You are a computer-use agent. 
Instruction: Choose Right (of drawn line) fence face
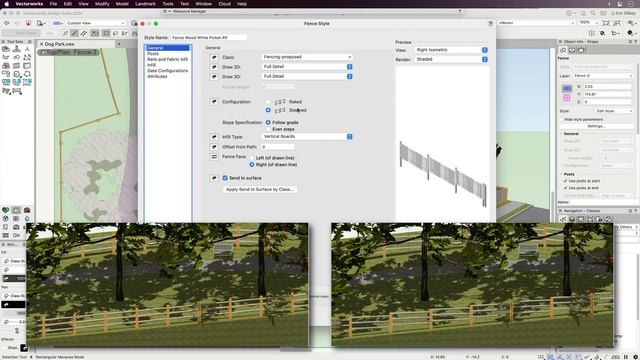point(252,164)
